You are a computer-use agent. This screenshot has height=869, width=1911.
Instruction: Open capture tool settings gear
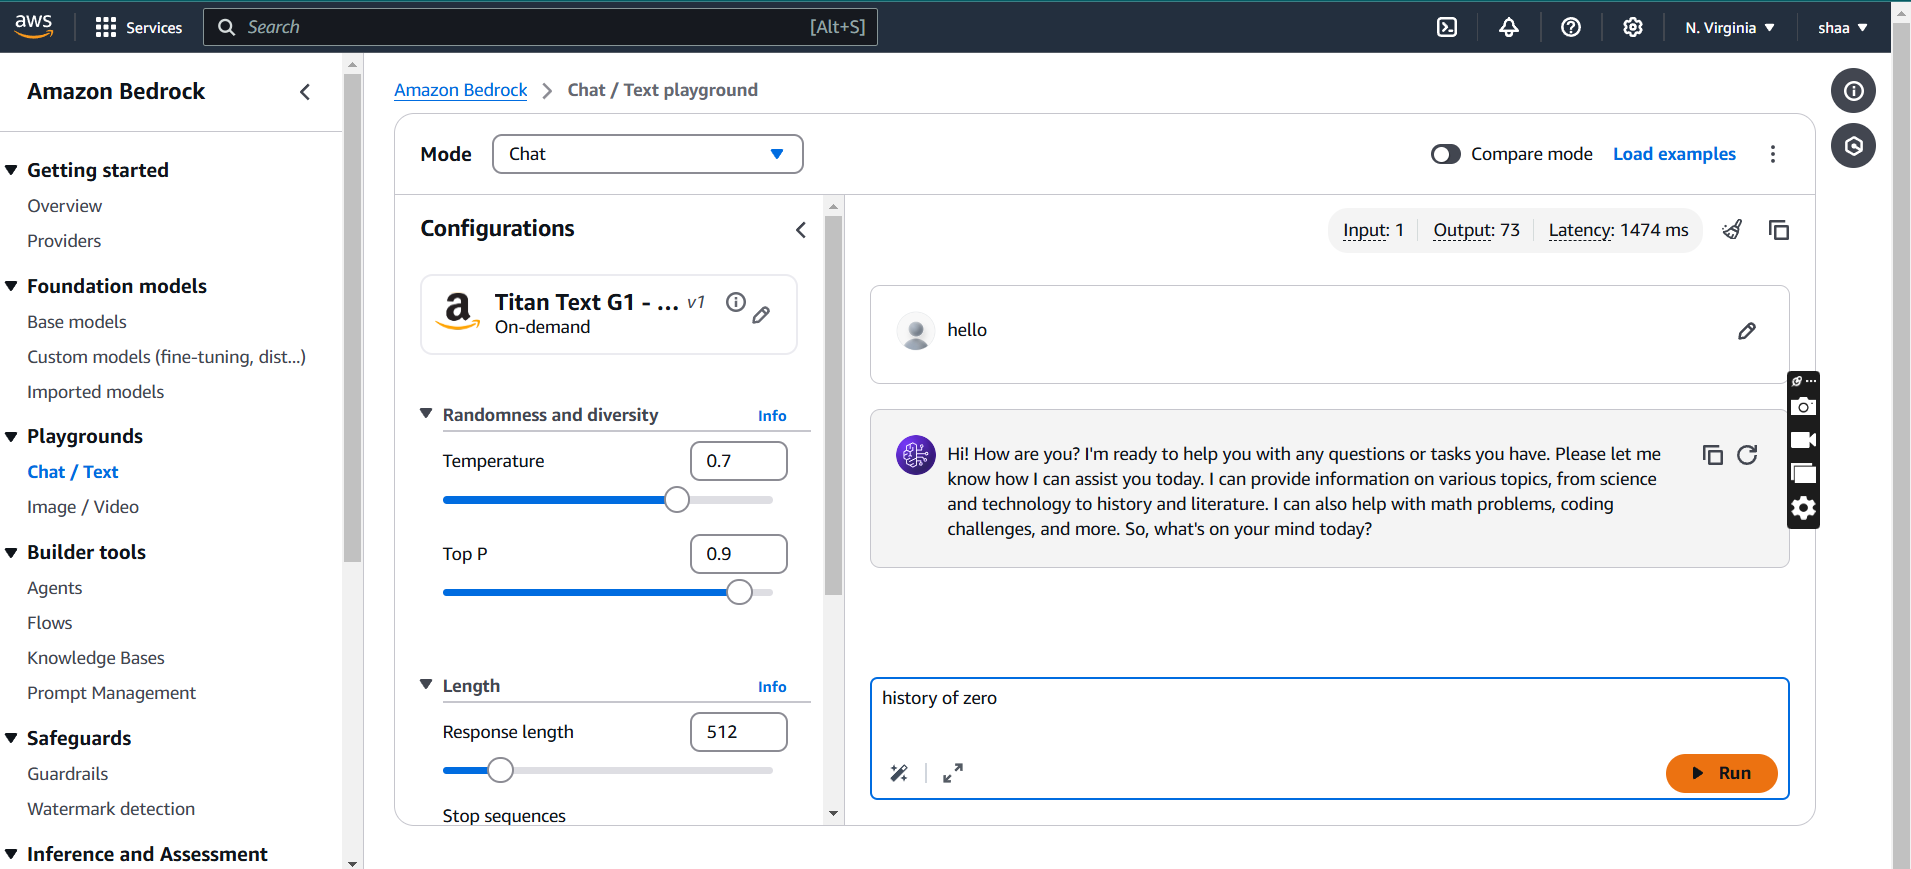click(x=1803, y=508)
